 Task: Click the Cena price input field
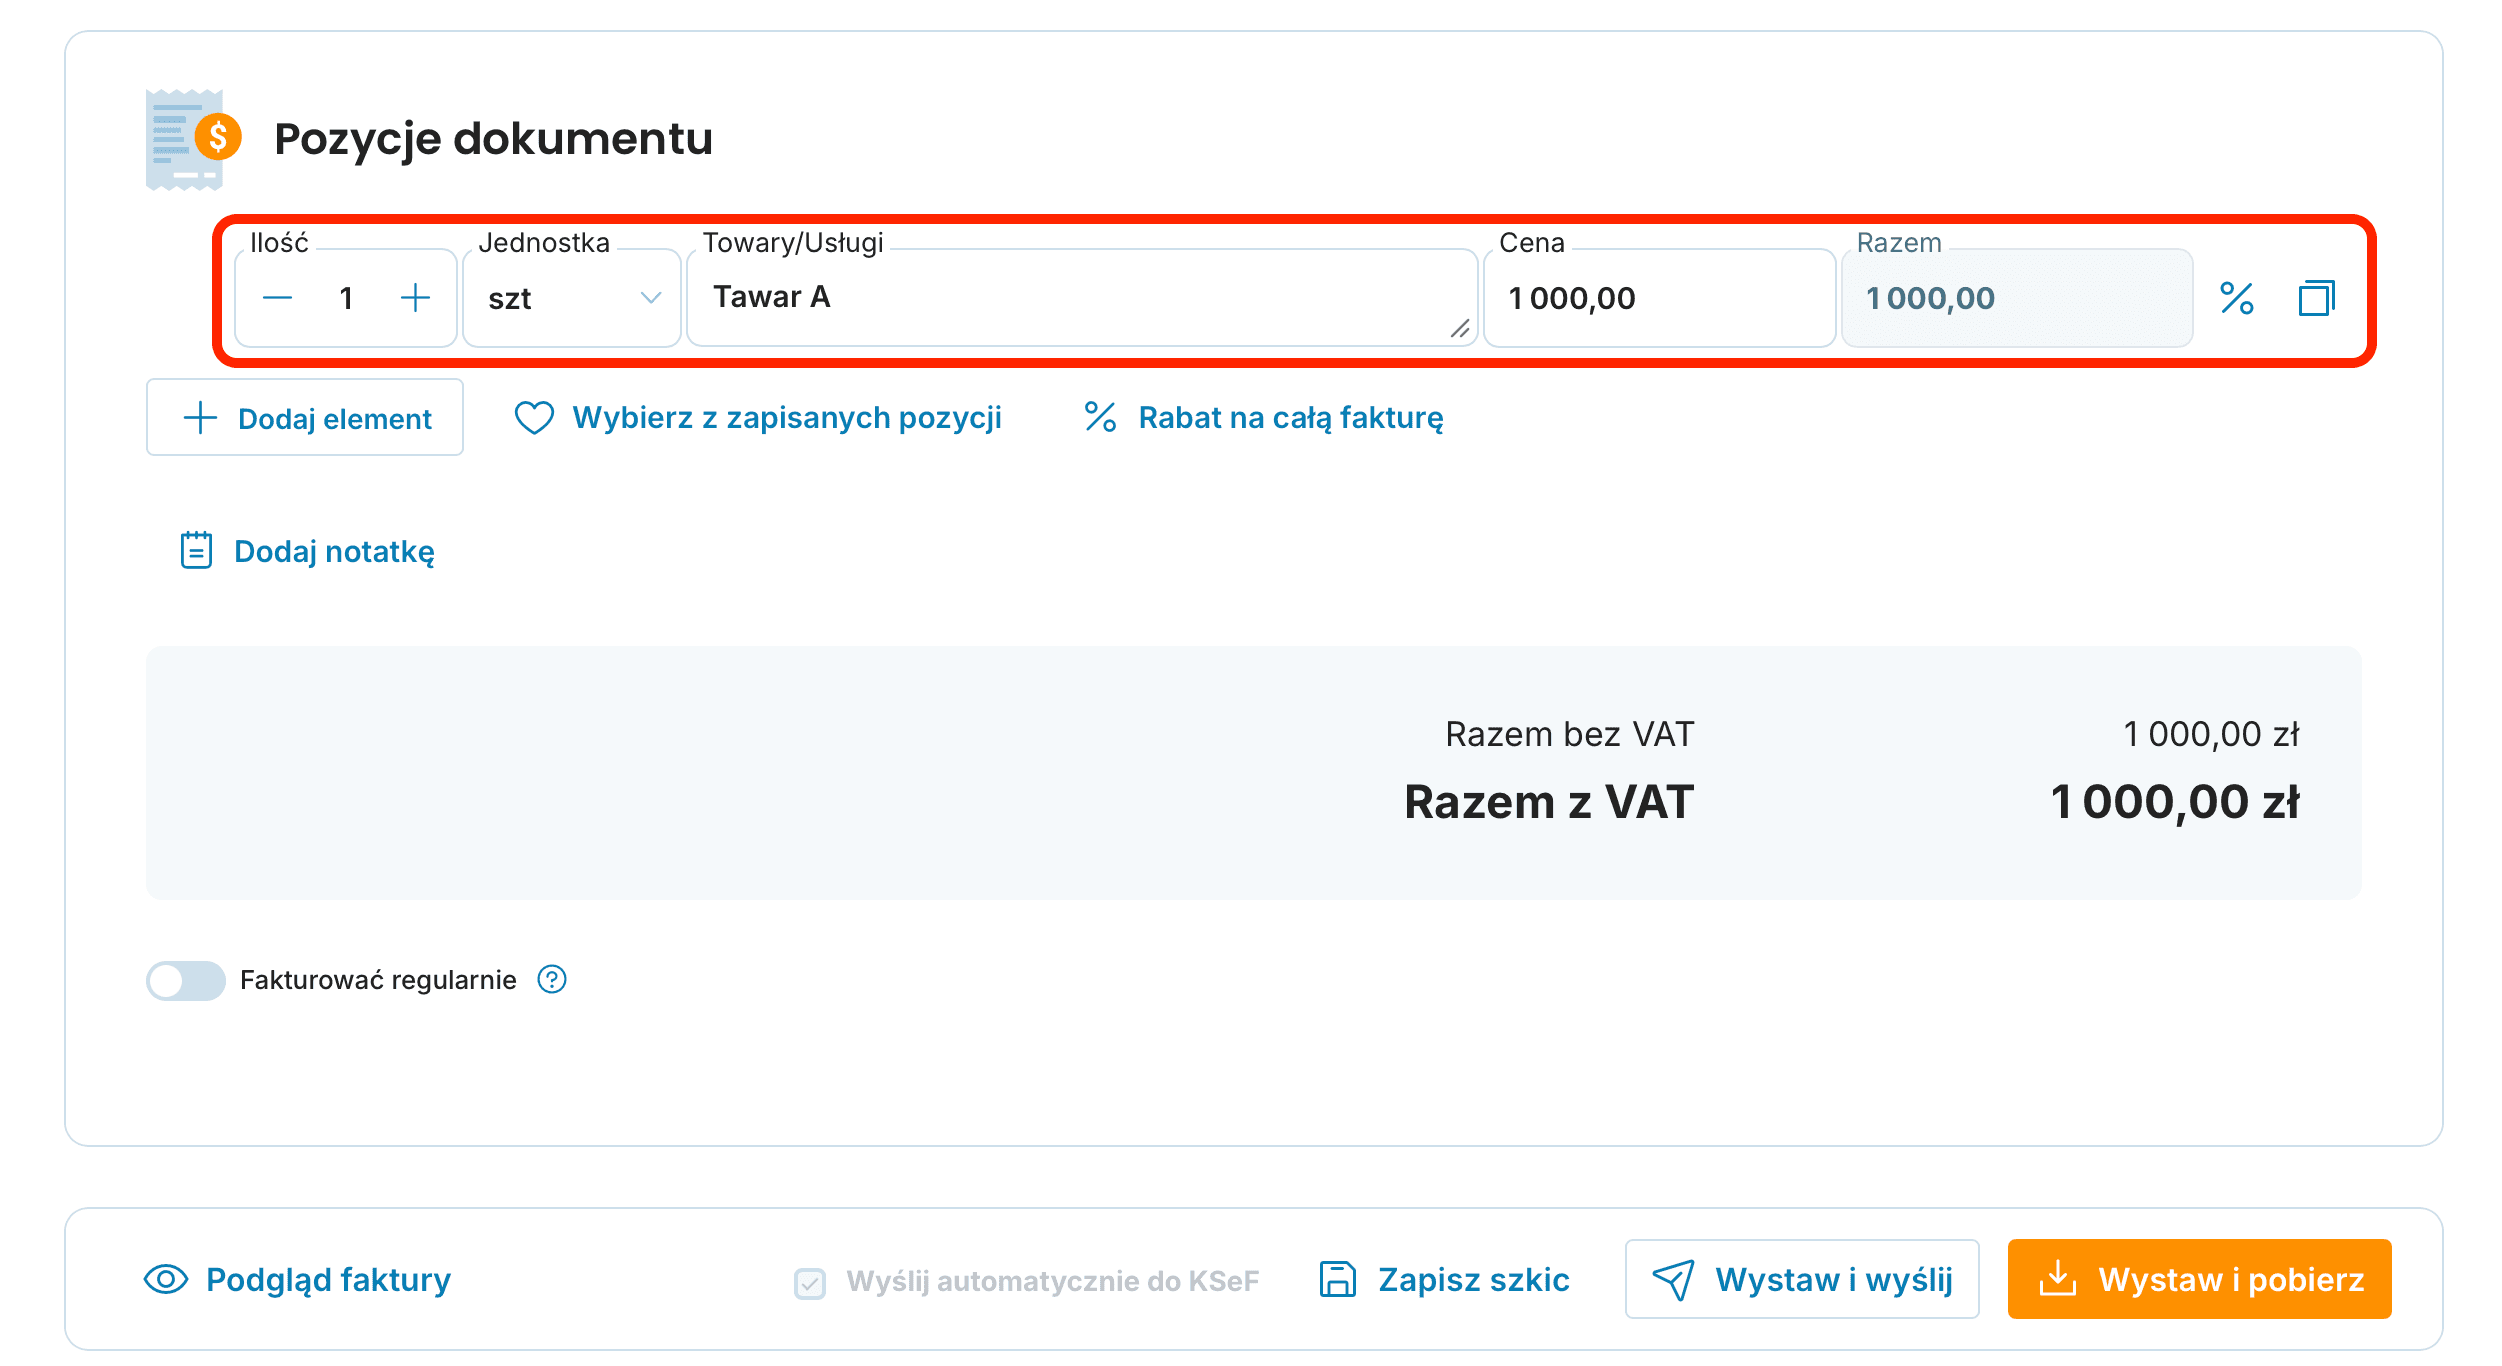click(x=1660, y=298)
